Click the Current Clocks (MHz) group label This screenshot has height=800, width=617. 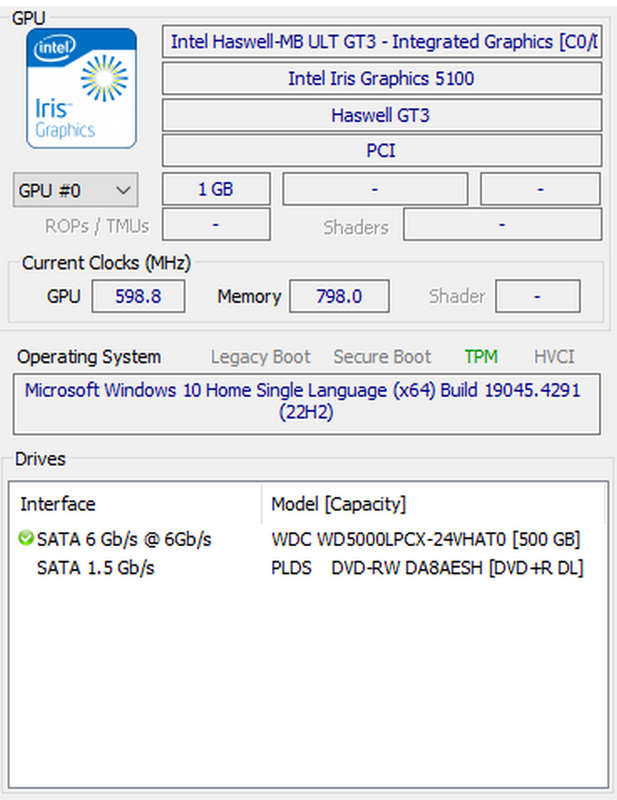(106, 263)
